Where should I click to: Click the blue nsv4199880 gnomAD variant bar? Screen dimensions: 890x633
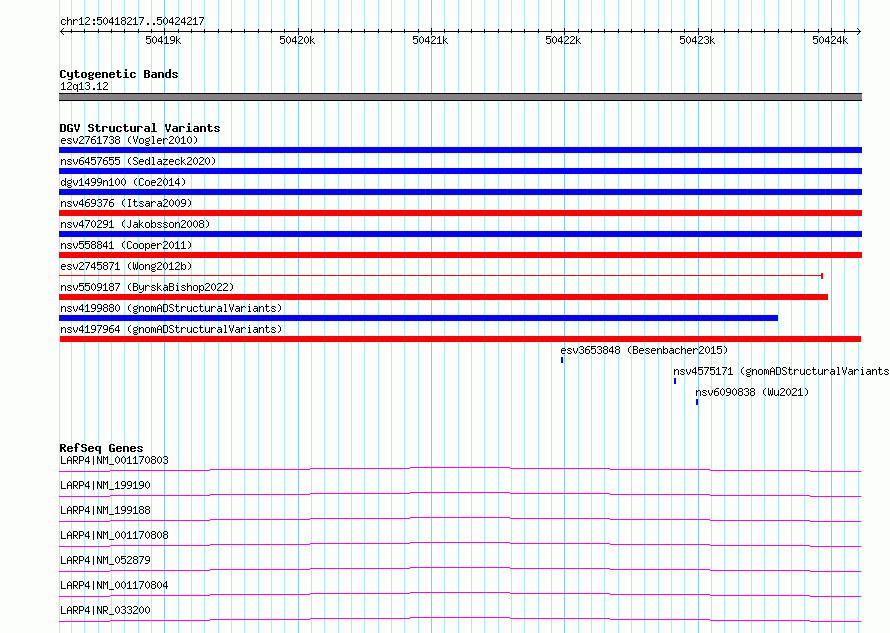(418, 318)
